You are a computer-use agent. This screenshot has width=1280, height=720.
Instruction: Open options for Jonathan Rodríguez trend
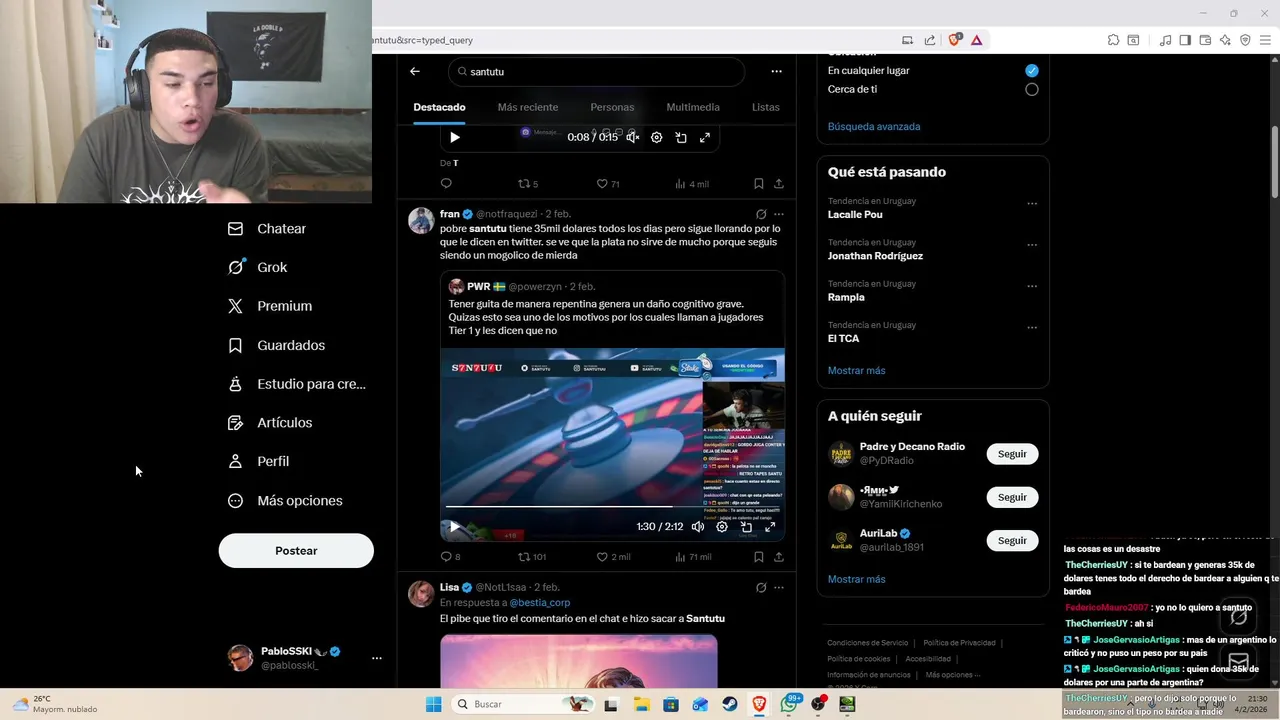(1032, 245)
